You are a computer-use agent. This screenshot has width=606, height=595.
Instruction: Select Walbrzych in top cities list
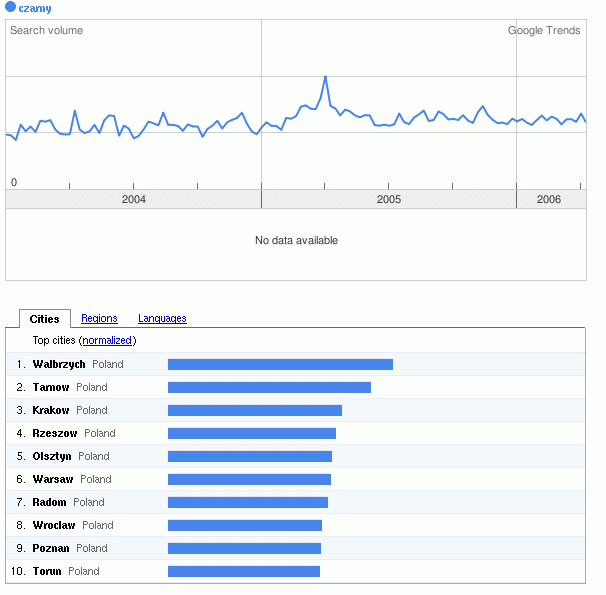[x=59, y=364]
